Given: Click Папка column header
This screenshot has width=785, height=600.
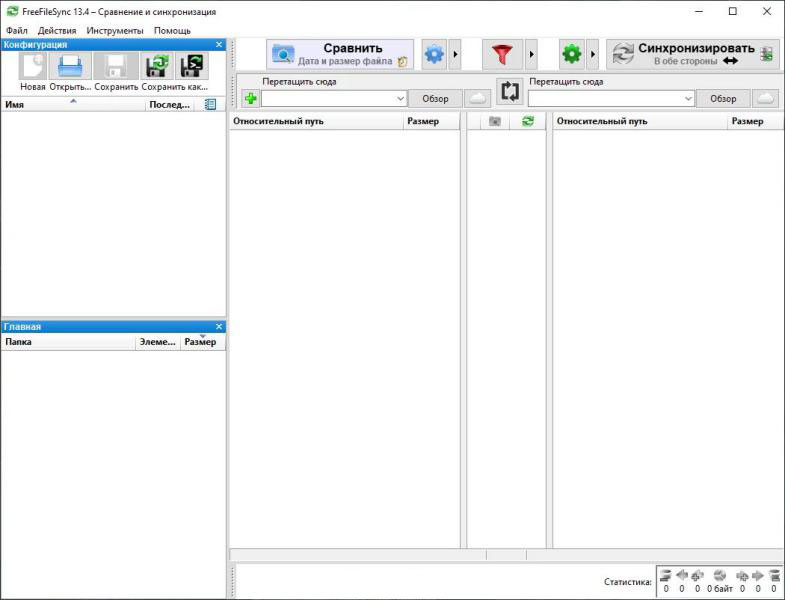Looking at the screenshot, I should (68, 342).
